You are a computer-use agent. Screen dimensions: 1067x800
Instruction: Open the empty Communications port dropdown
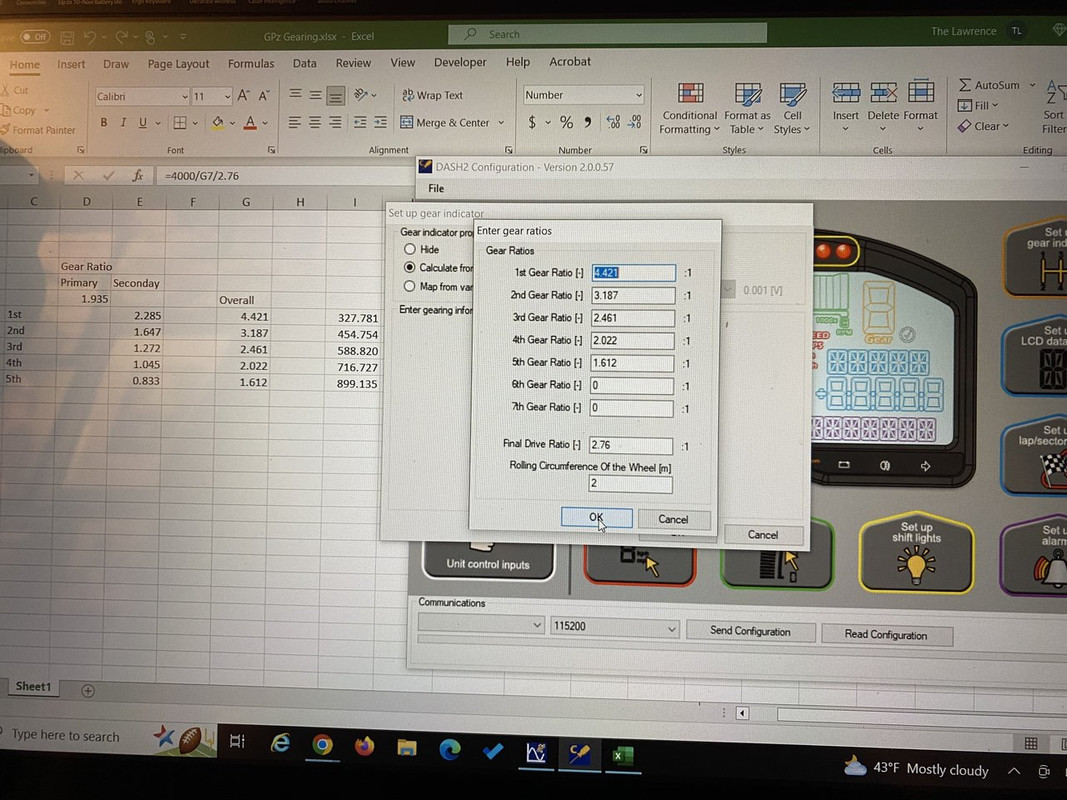click(536, 624)
